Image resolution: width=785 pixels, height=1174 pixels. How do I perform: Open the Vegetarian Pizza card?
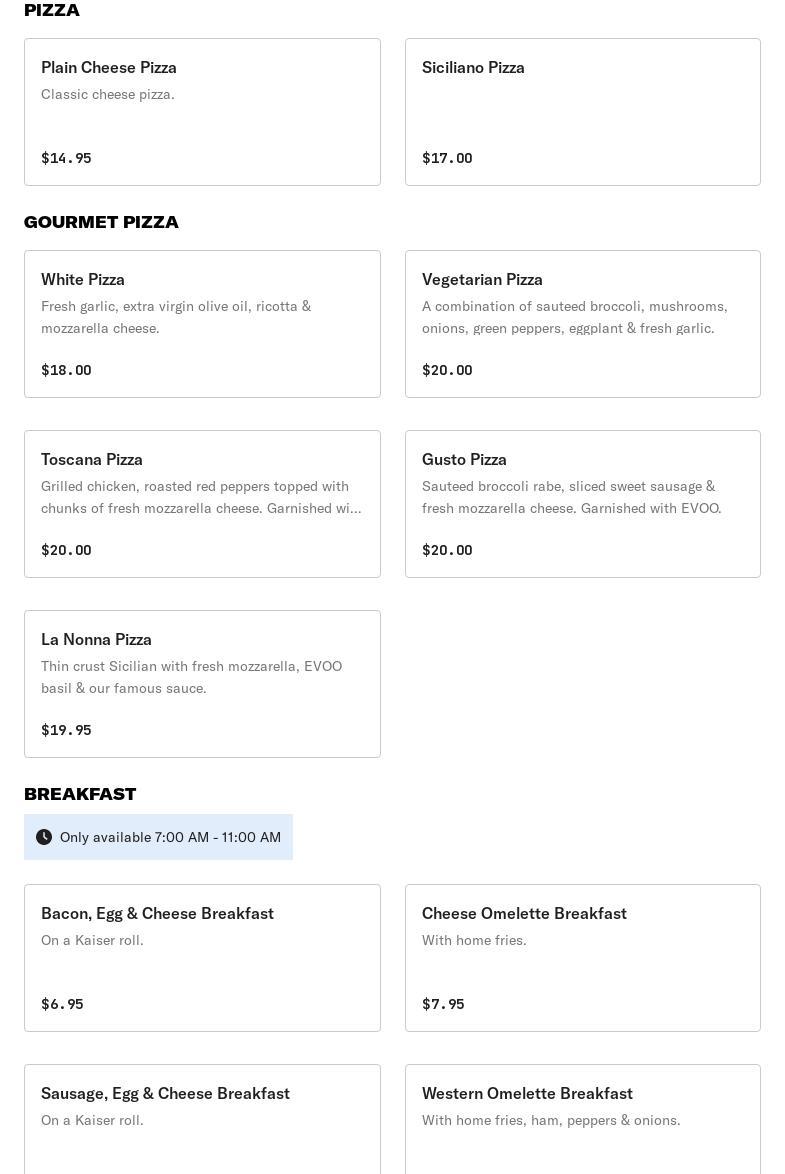pos(582,324)
